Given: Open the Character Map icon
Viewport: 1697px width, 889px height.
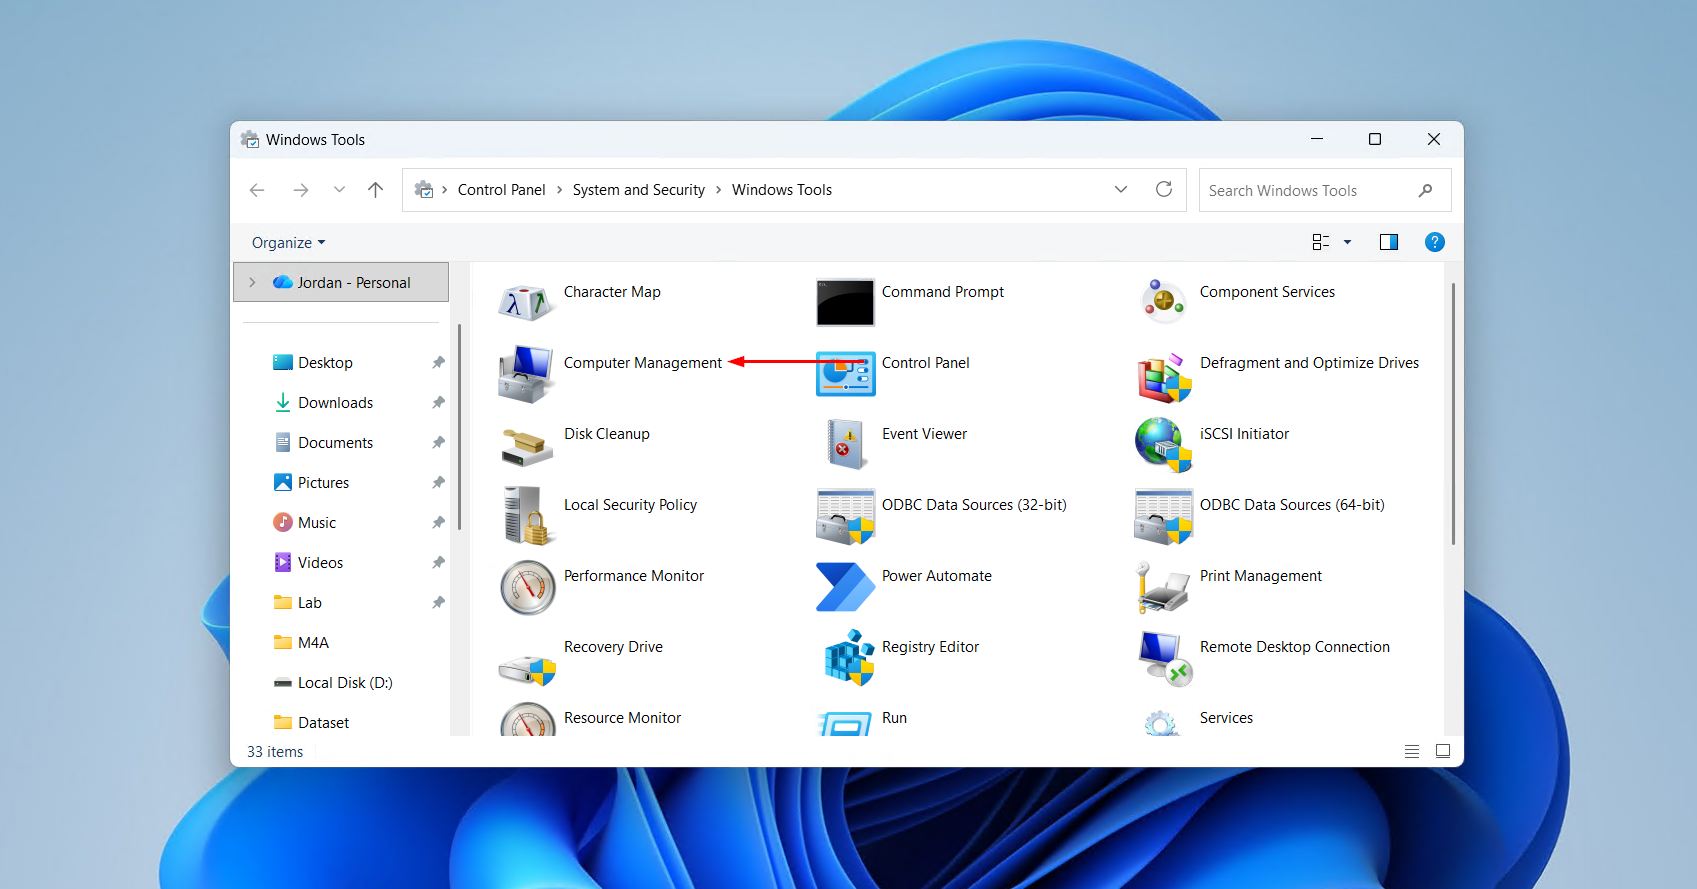Looking at the screenshot, I should click(x=526, y=302).
